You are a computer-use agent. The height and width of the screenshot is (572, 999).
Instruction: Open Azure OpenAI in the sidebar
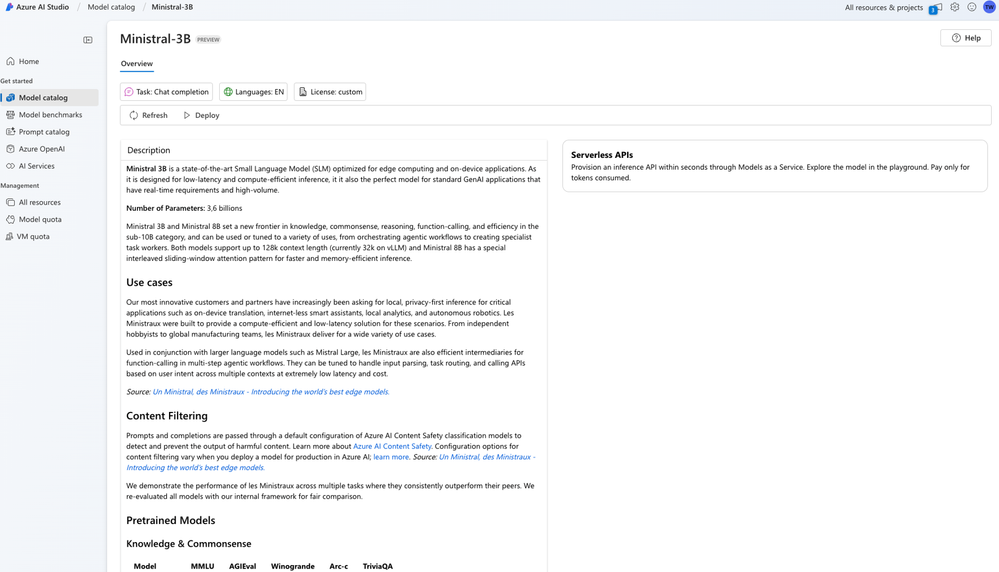pos(41,149)
